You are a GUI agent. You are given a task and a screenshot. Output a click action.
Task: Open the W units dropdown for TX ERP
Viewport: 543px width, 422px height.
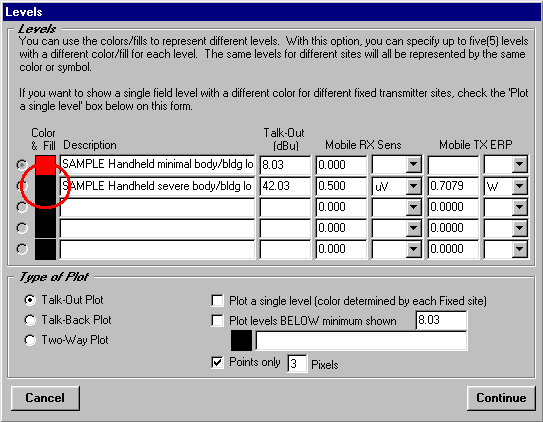[x=520, y=186]
